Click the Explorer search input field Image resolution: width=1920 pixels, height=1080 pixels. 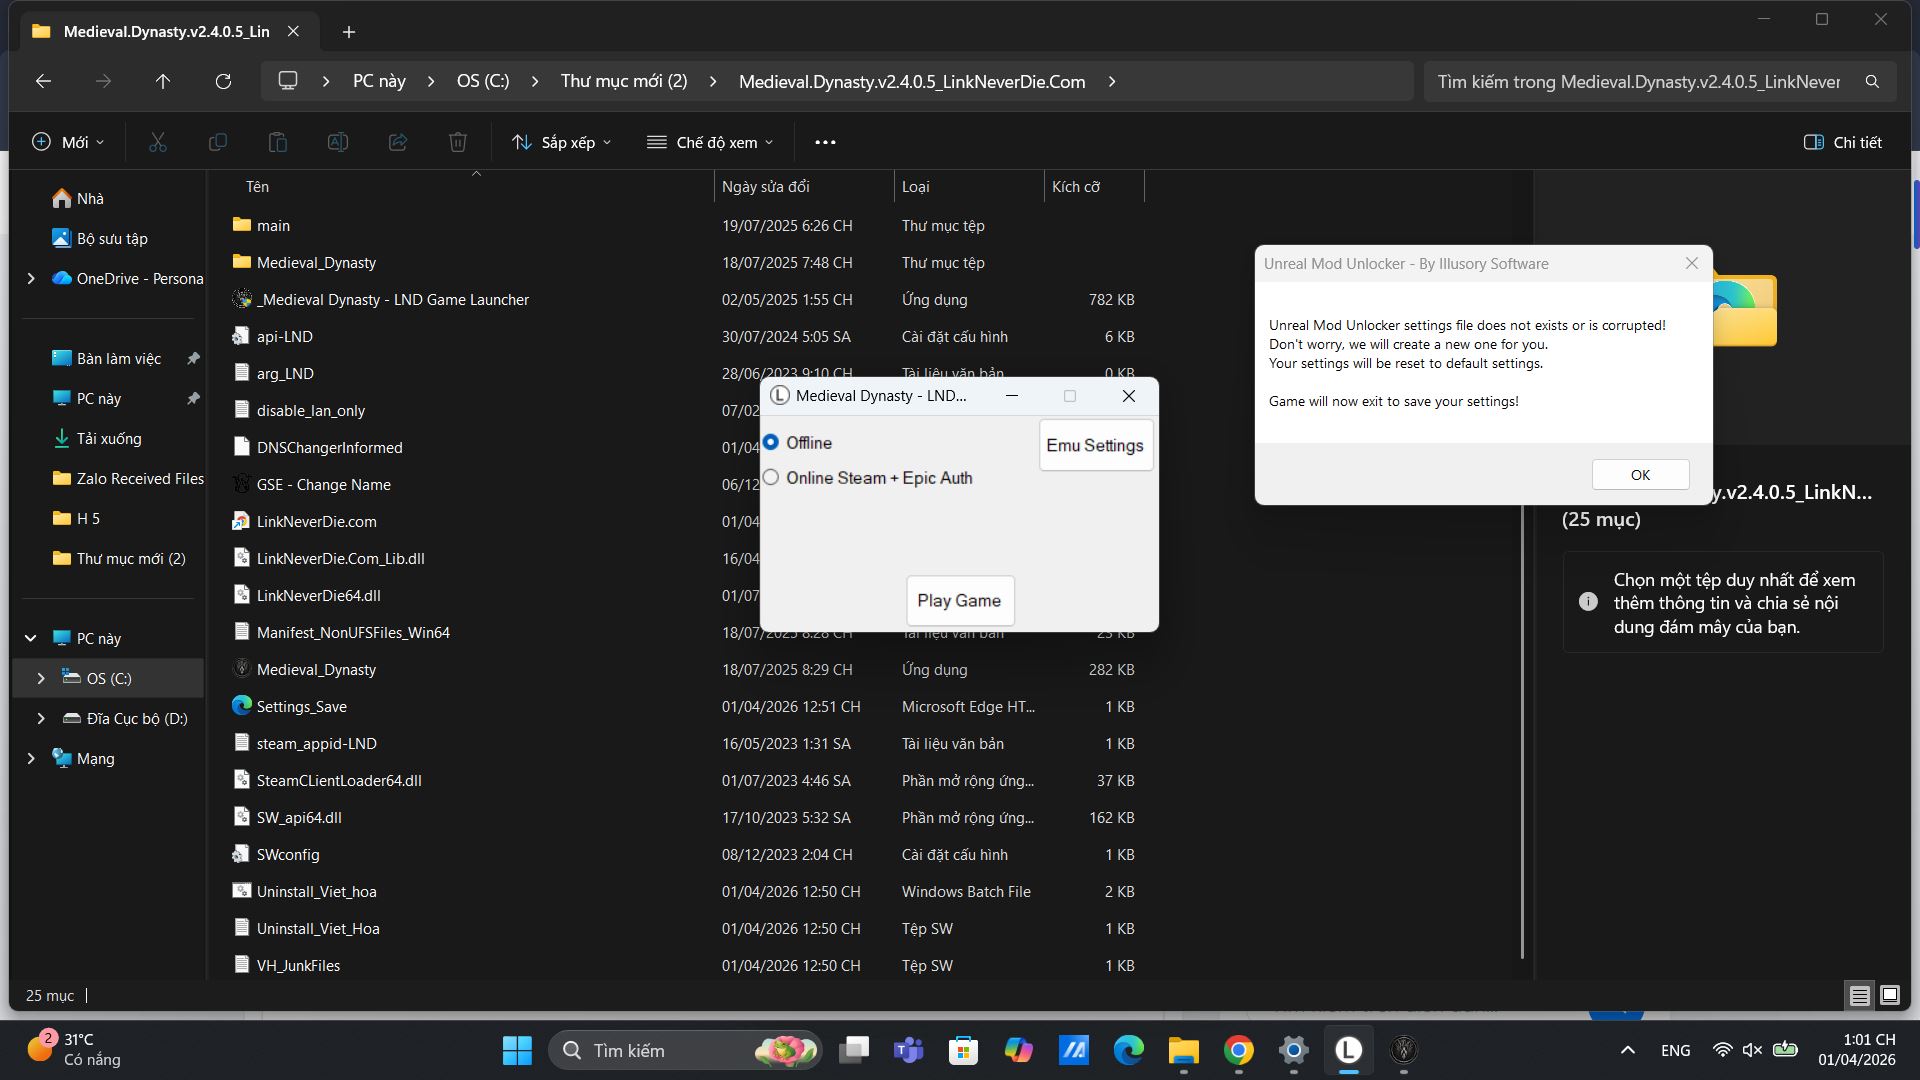pos(1638,82)
